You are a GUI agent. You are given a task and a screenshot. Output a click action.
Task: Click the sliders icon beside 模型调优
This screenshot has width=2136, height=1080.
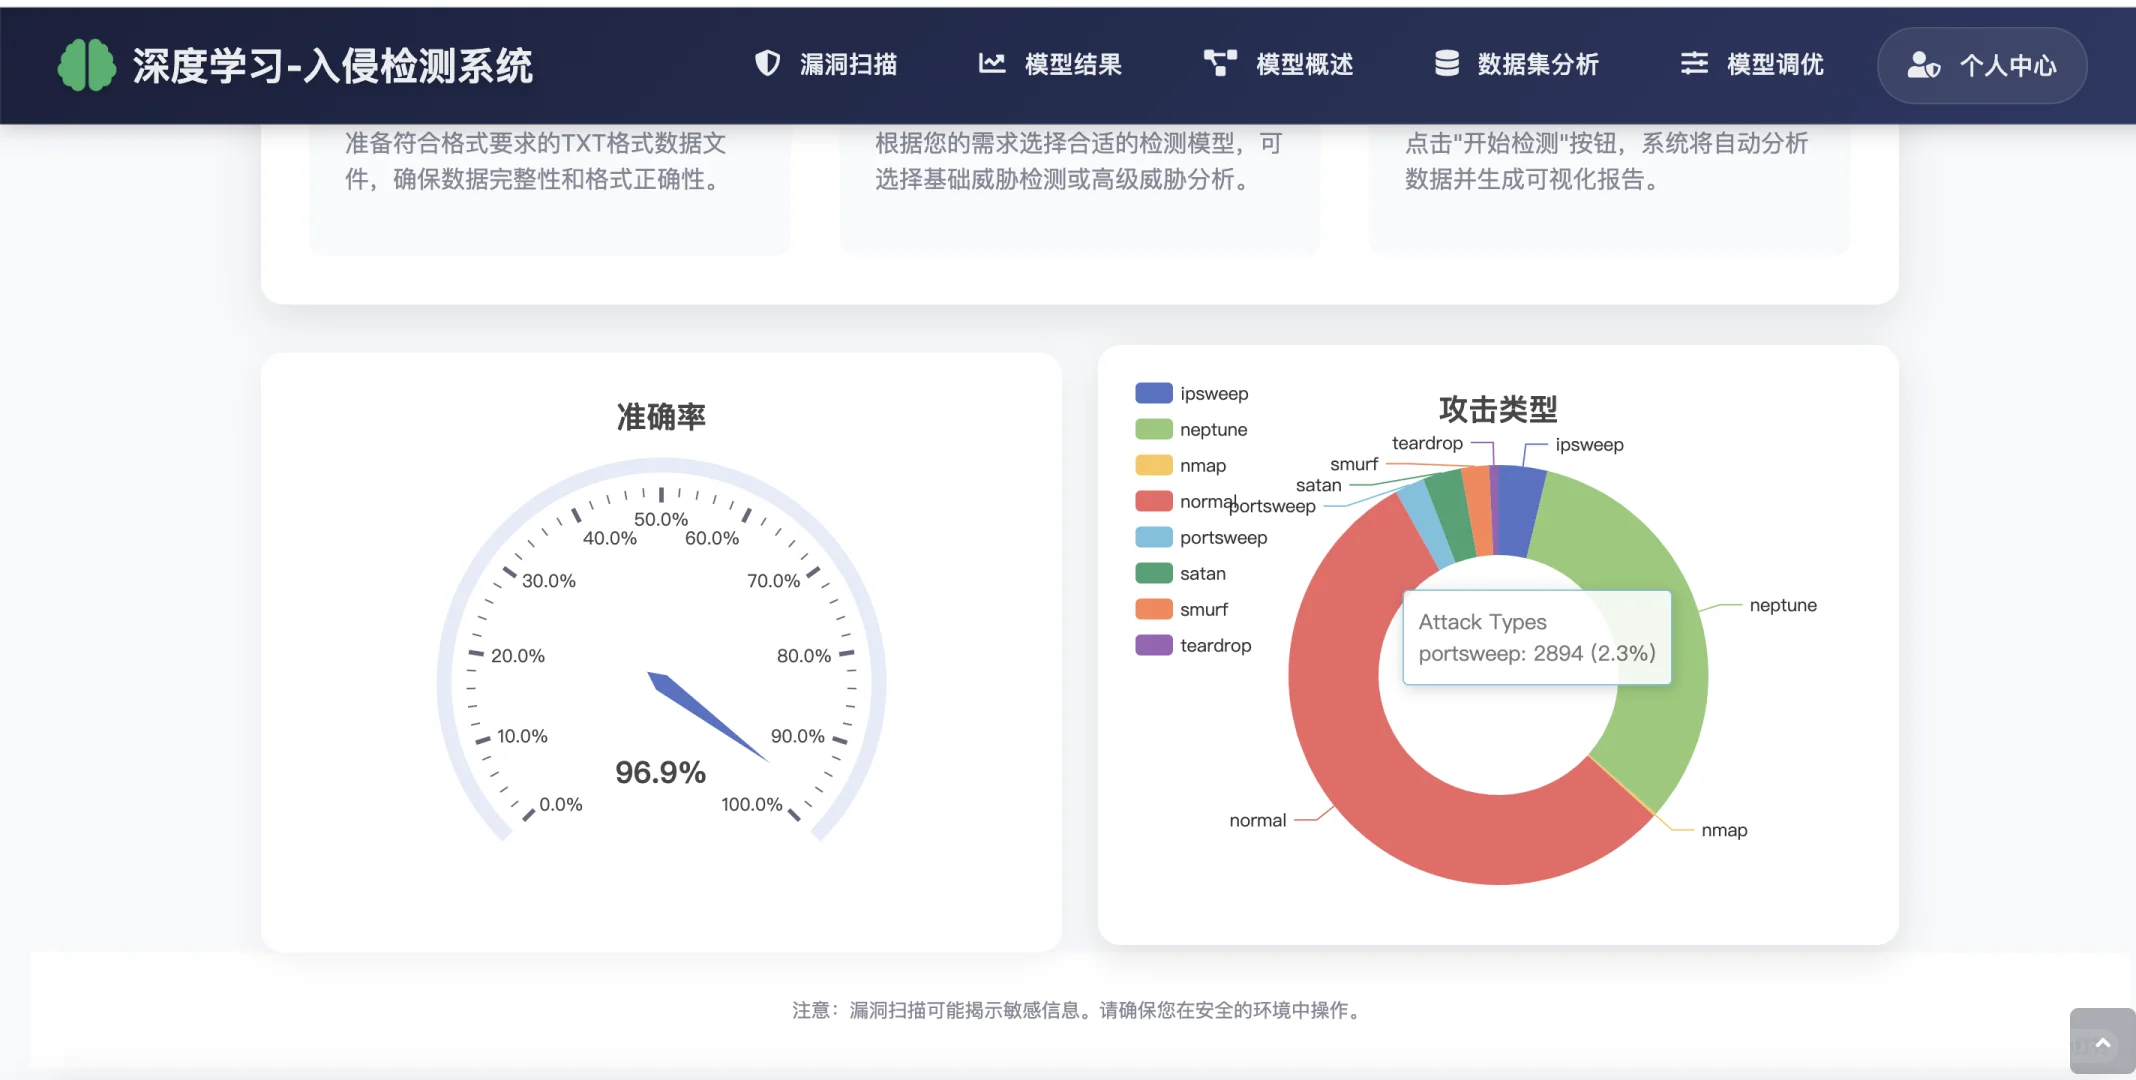point(1694,63)
